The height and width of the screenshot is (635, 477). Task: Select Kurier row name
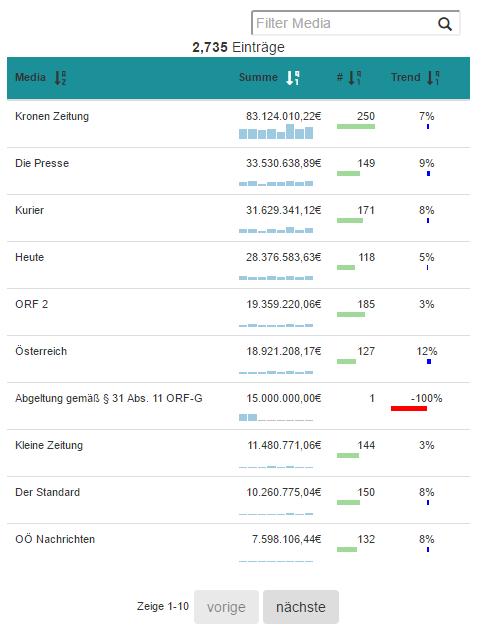[30, 210]
